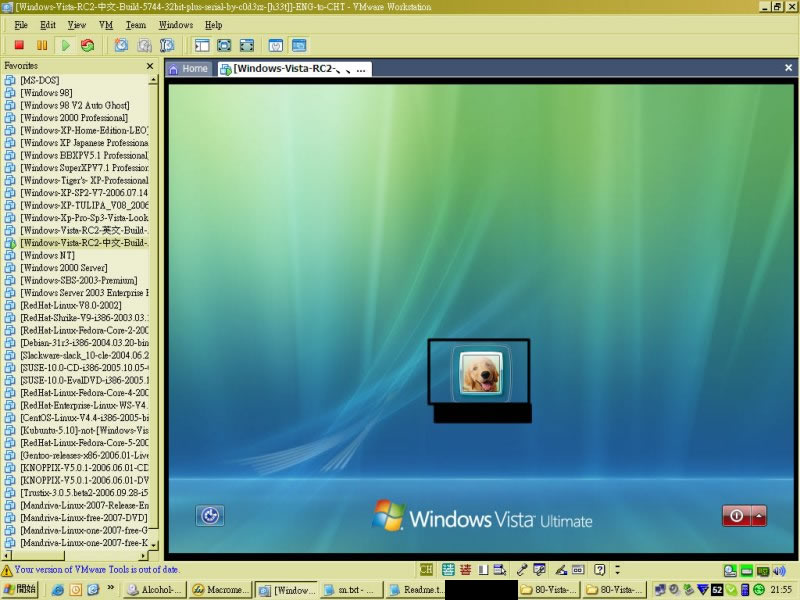Click the VM icon beside [Windows 98]
Viewport: 800px width, 600px height.
[10, 92]
